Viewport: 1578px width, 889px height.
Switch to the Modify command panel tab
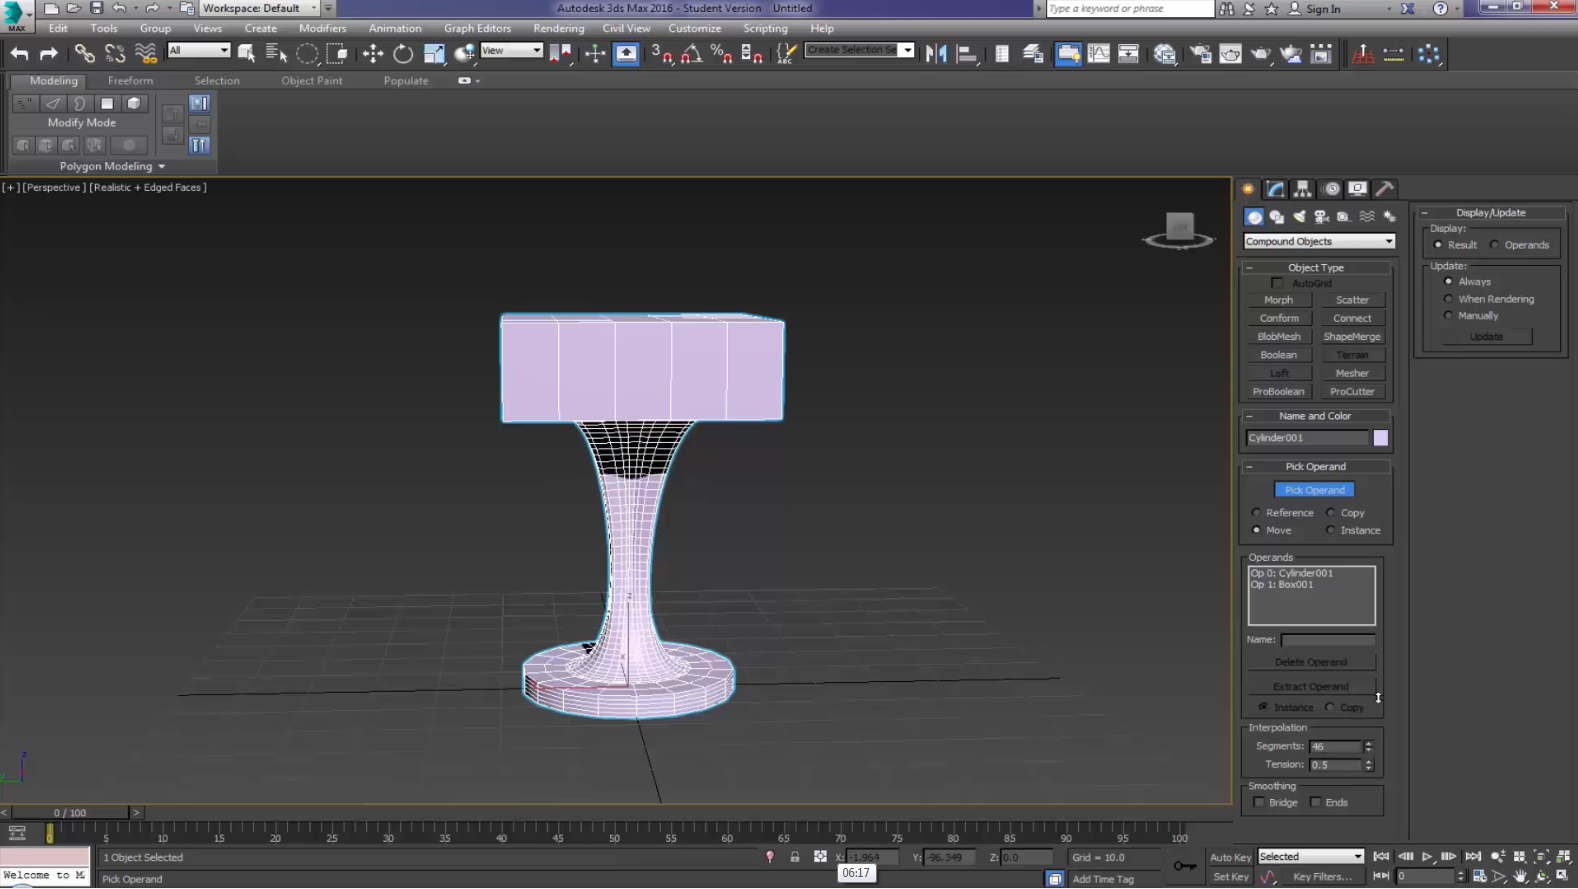point(1276,189)
